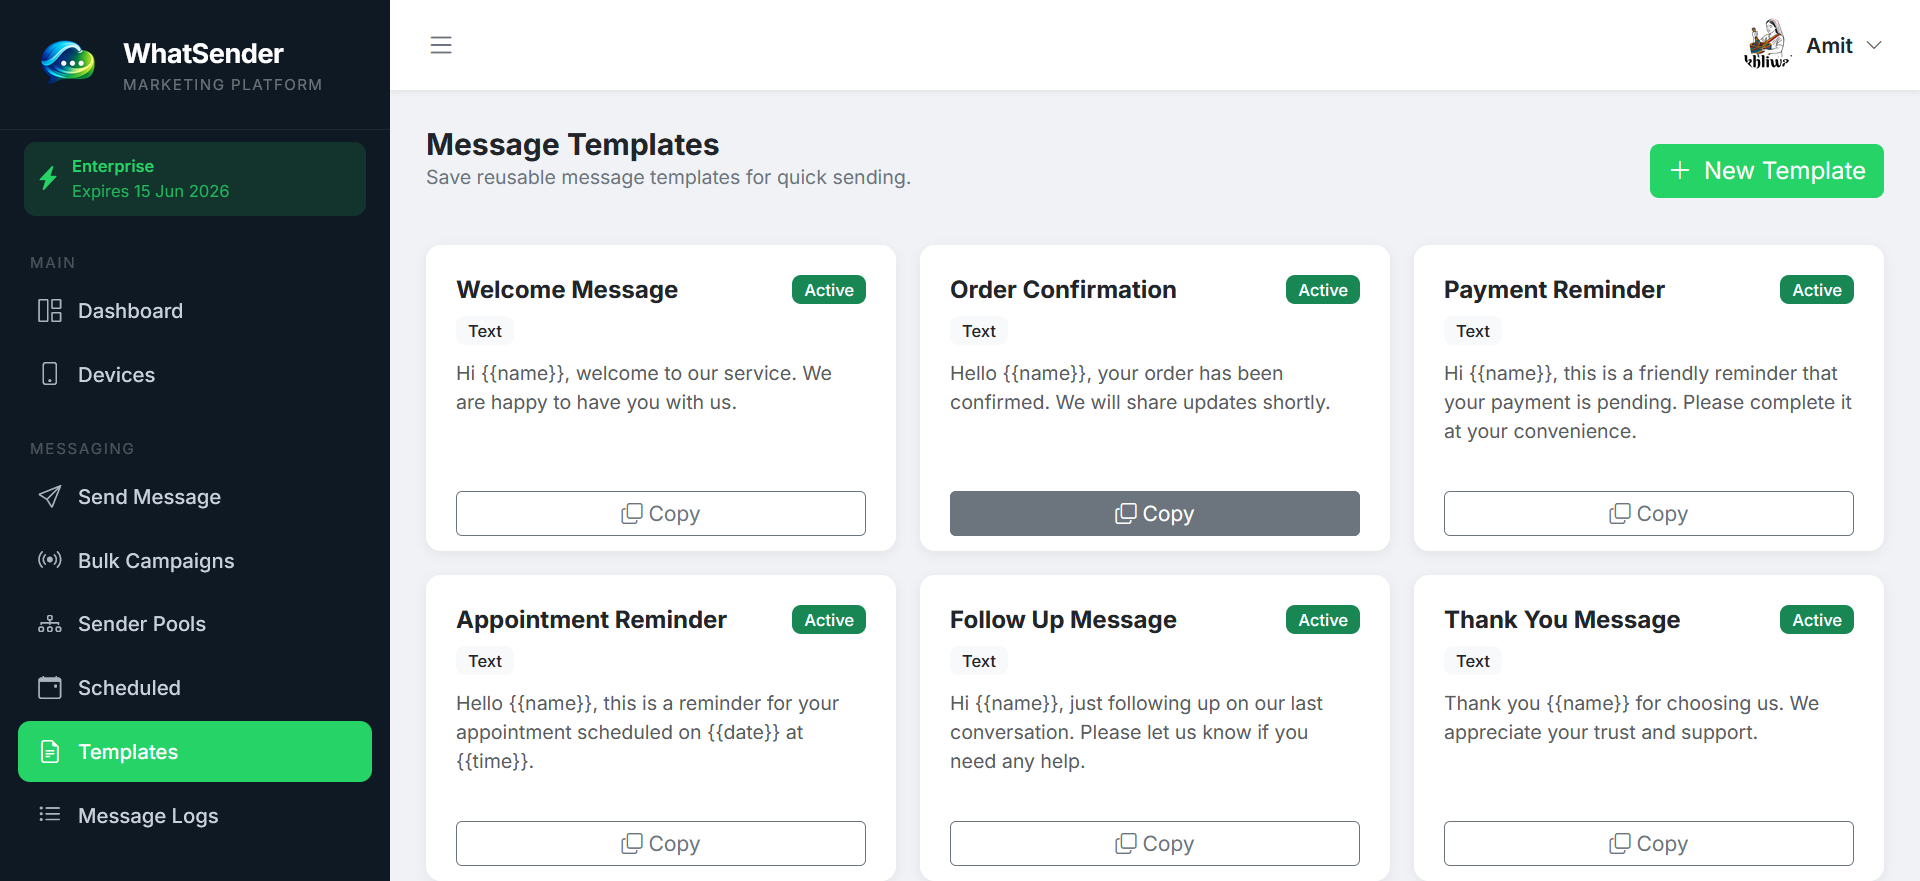Viewport: 1920px width, 881px height.
Task: Open the Enterprise plan expiry banner
Action: tap(195, 179)
